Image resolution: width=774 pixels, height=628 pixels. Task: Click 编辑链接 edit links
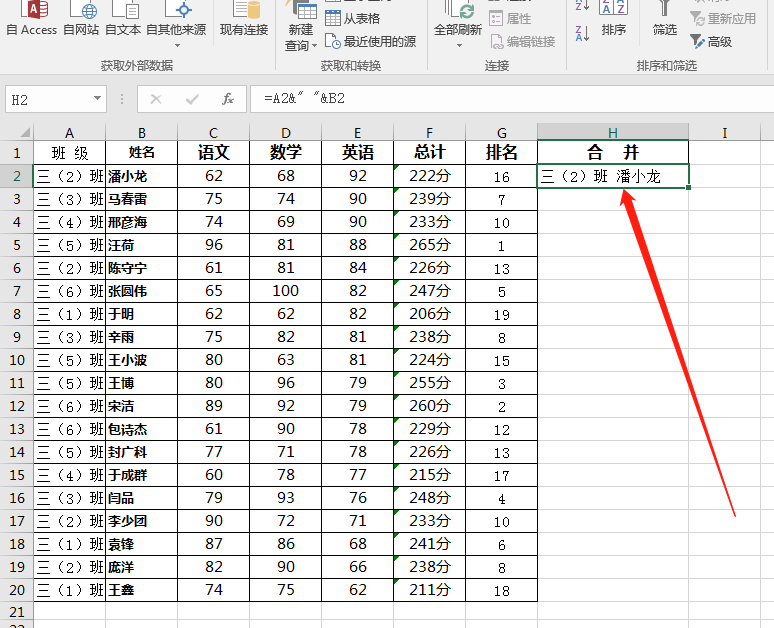tap(523, 42)
